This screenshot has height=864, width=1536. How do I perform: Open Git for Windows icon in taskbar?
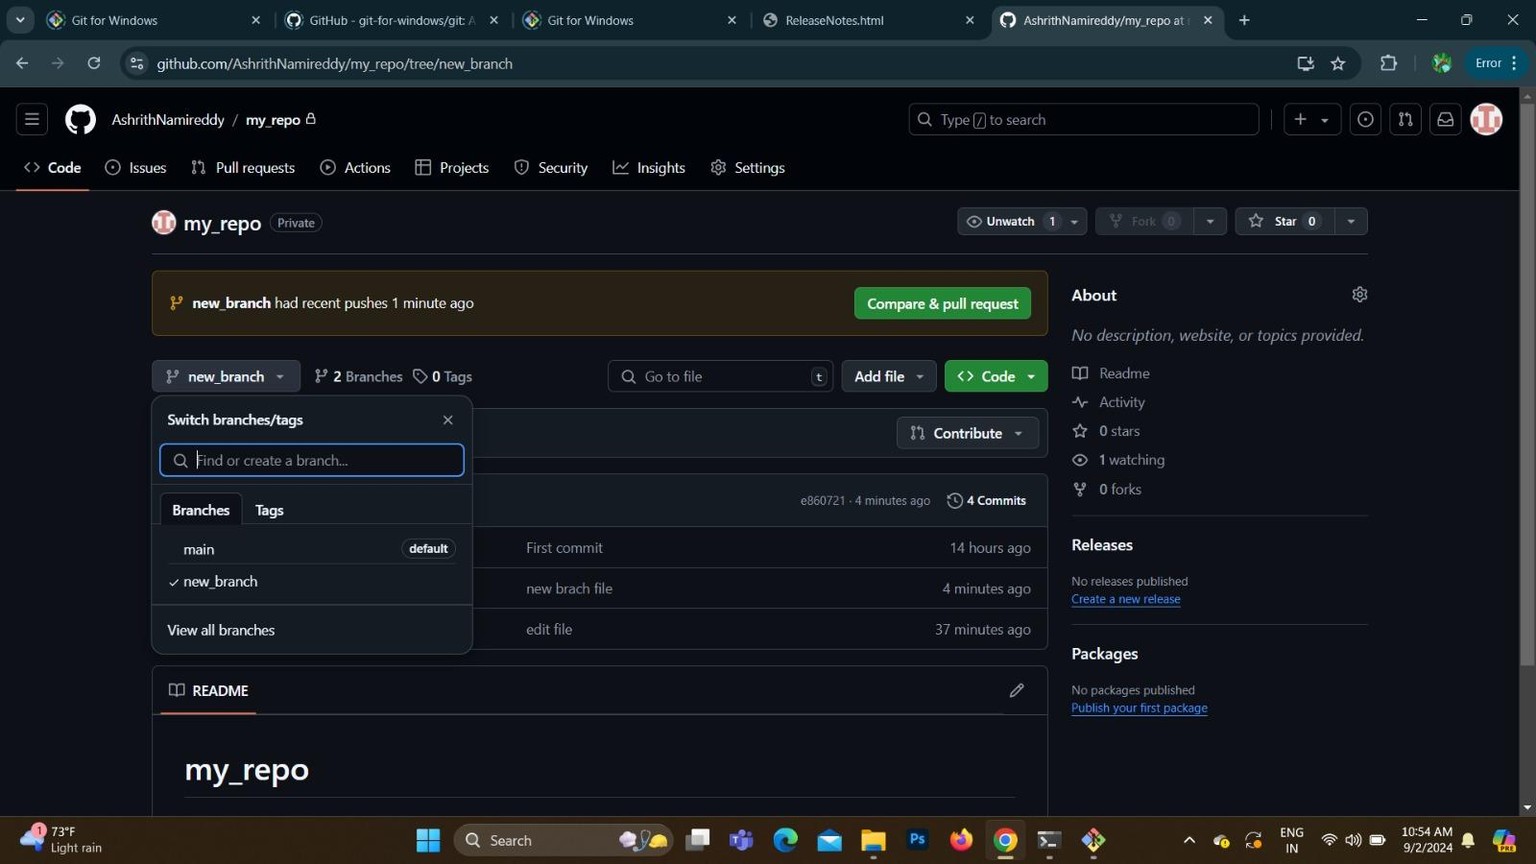1093,840
